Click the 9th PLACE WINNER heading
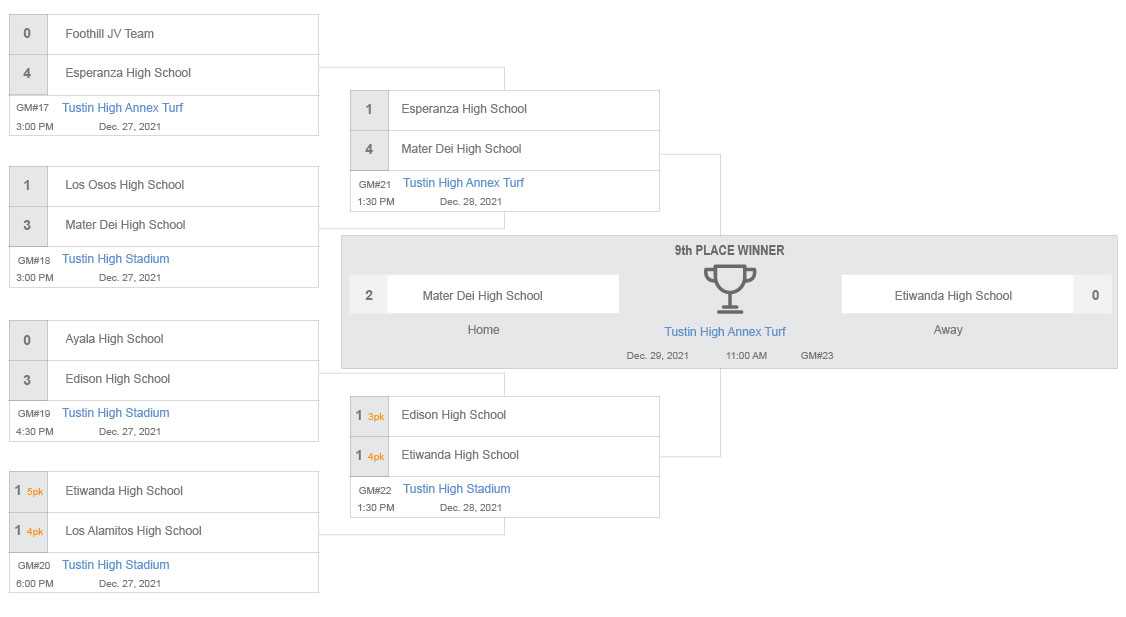 pyautogui.click(x=729, y=251)
